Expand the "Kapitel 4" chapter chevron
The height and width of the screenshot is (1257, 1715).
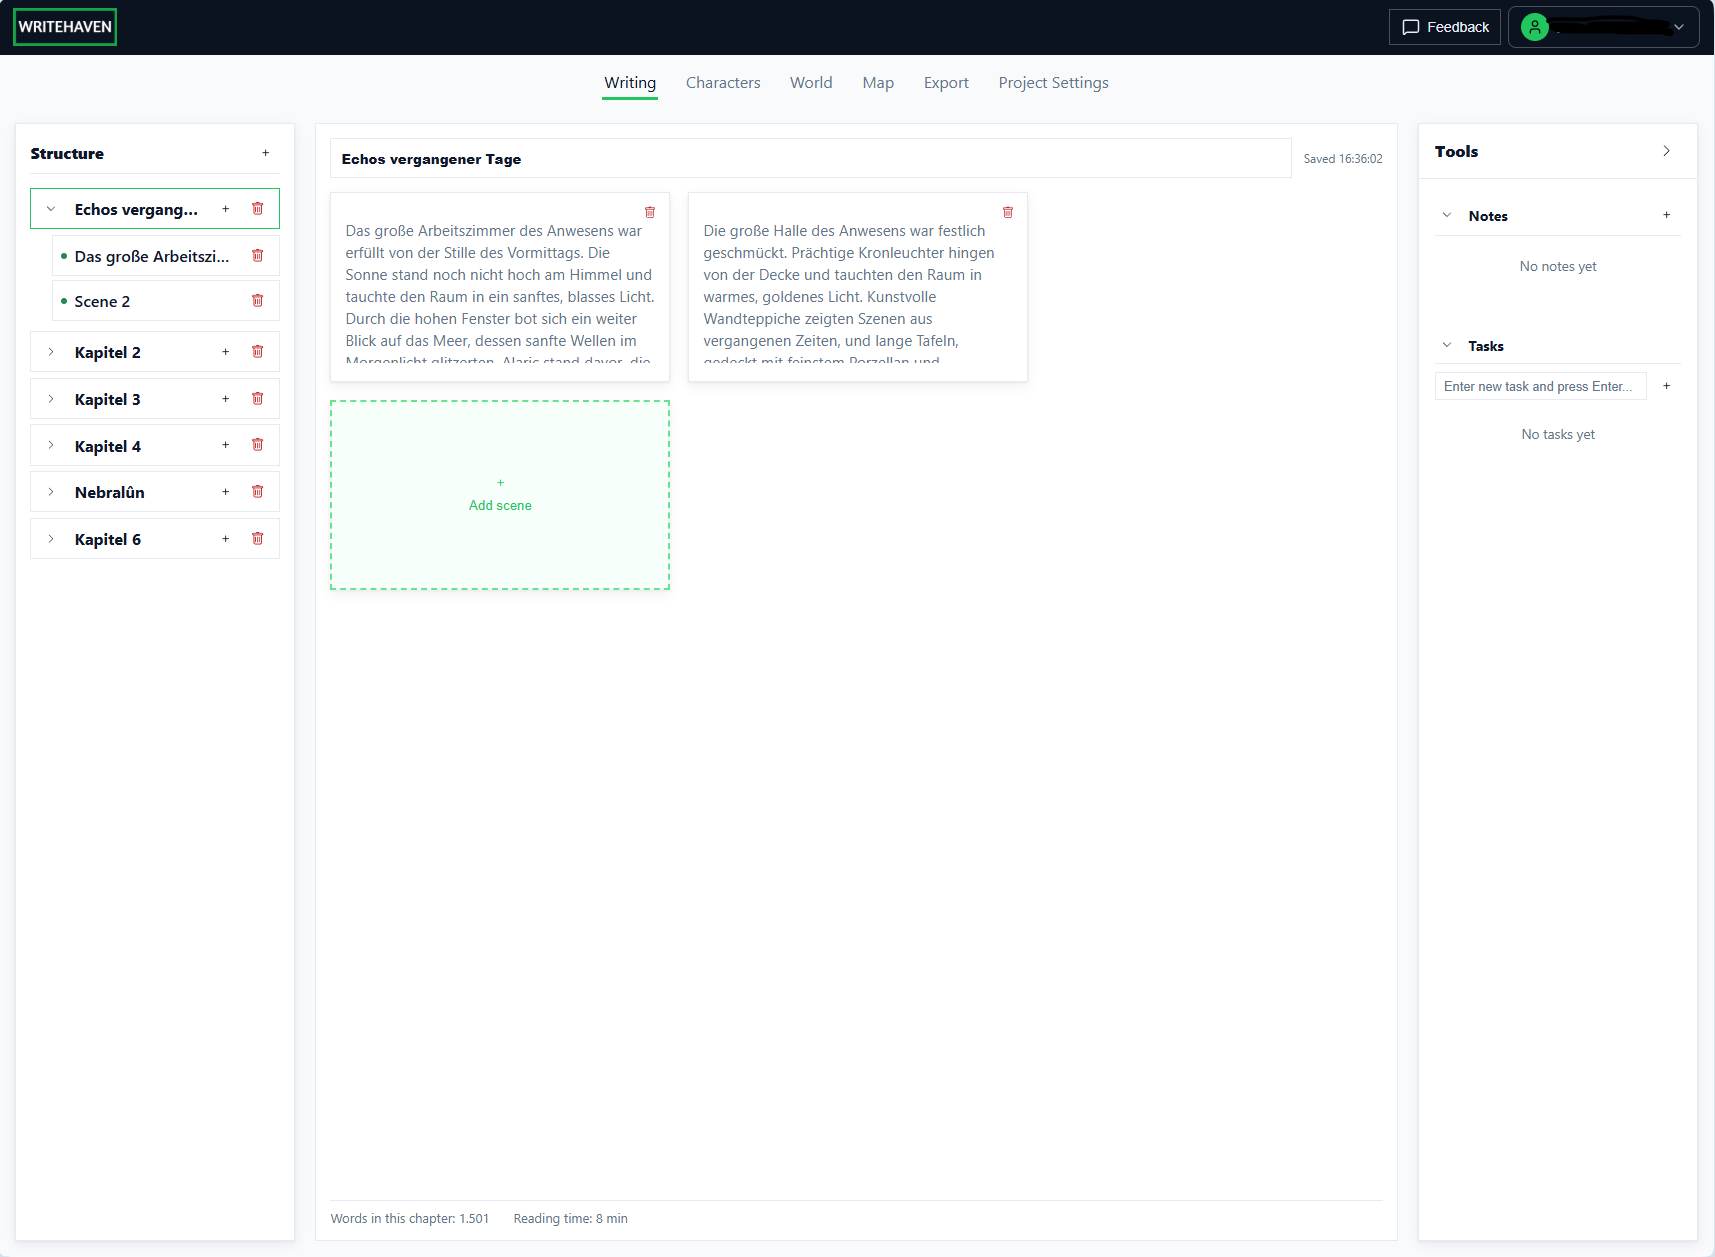(51, 445)
